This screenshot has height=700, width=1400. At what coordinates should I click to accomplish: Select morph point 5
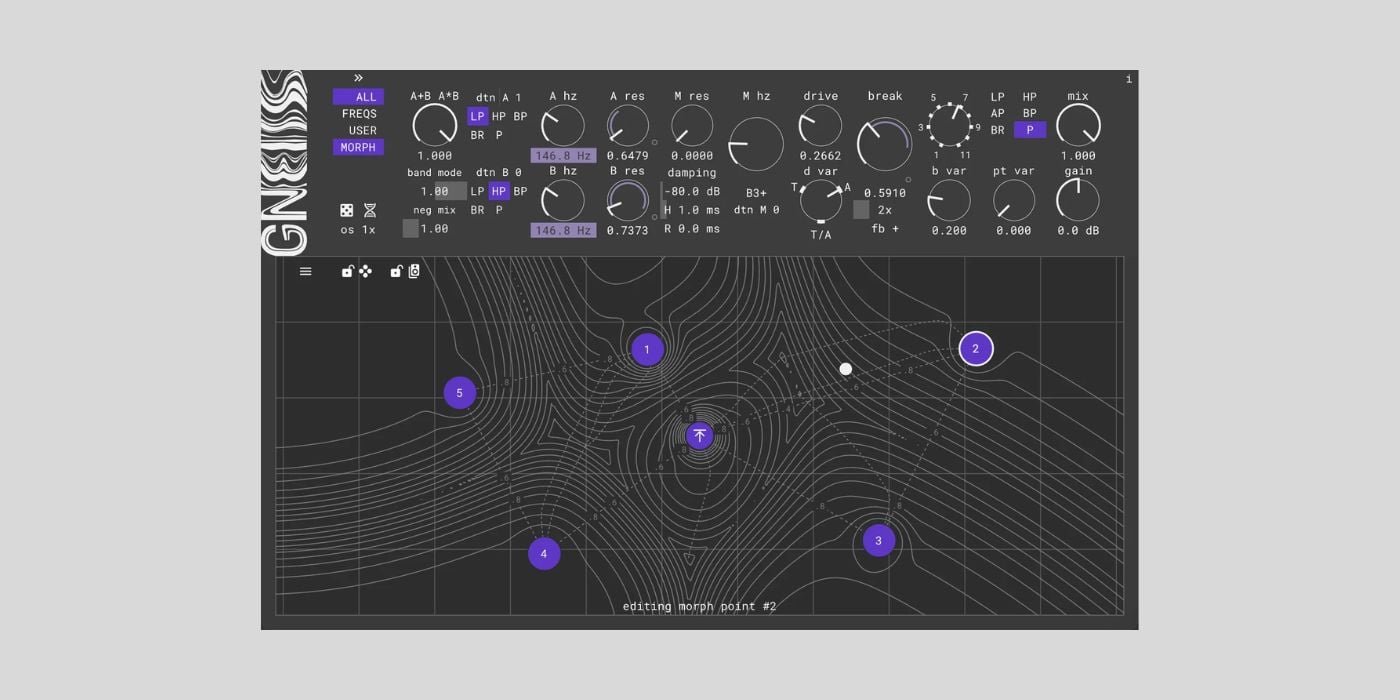coord(460,393)
